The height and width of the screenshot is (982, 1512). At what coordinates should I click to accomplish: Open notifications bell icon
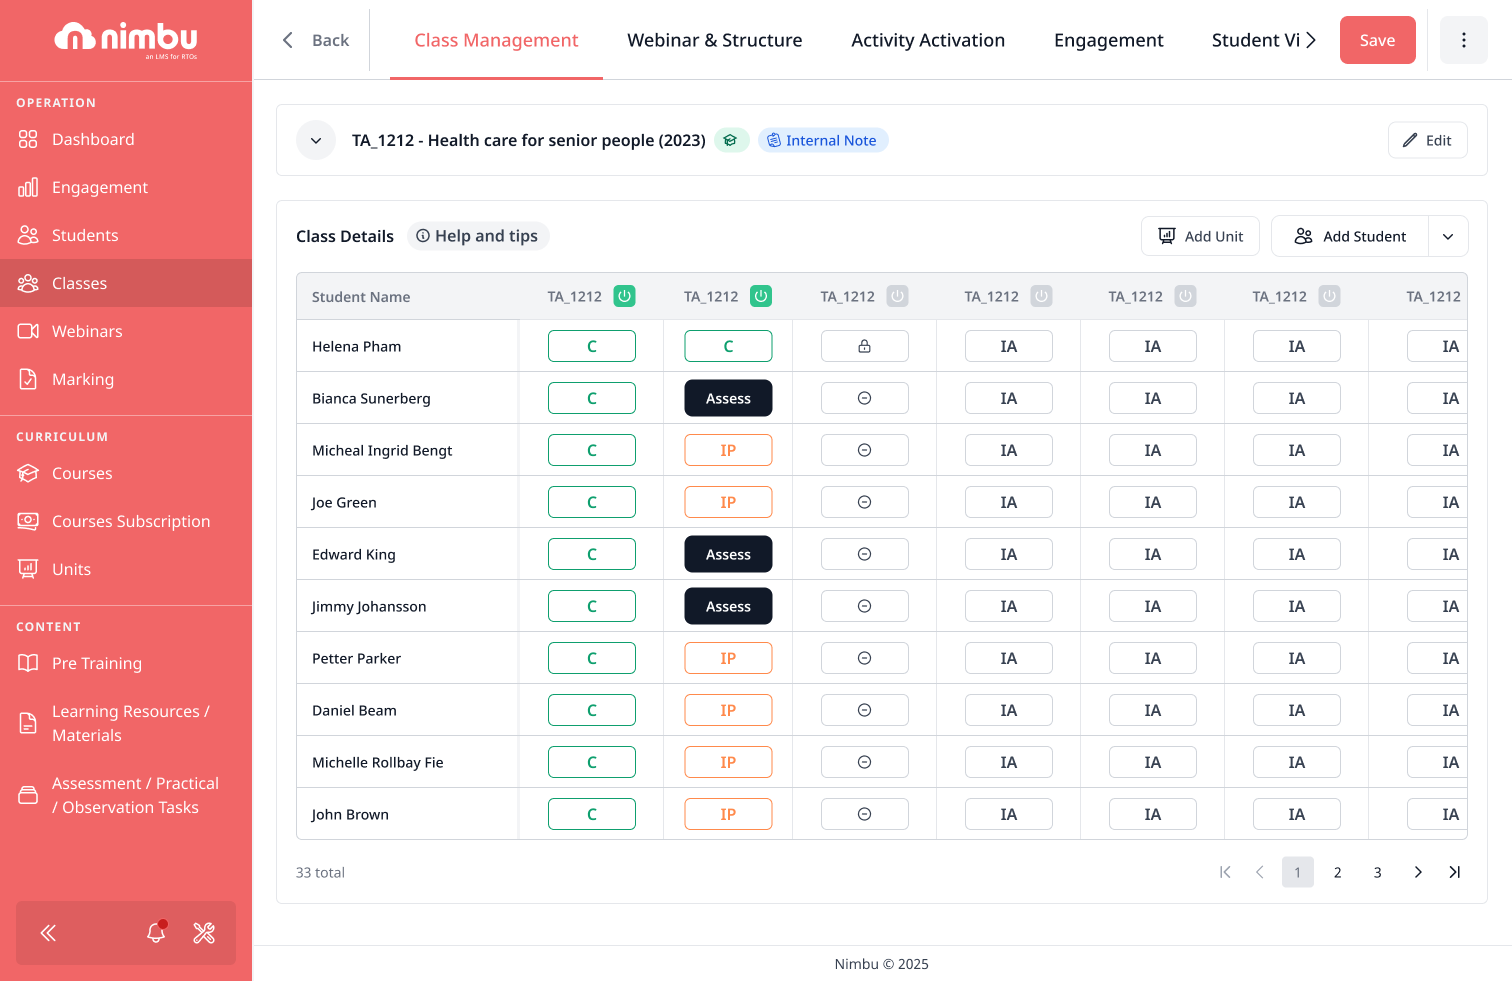tap(156, 933)
